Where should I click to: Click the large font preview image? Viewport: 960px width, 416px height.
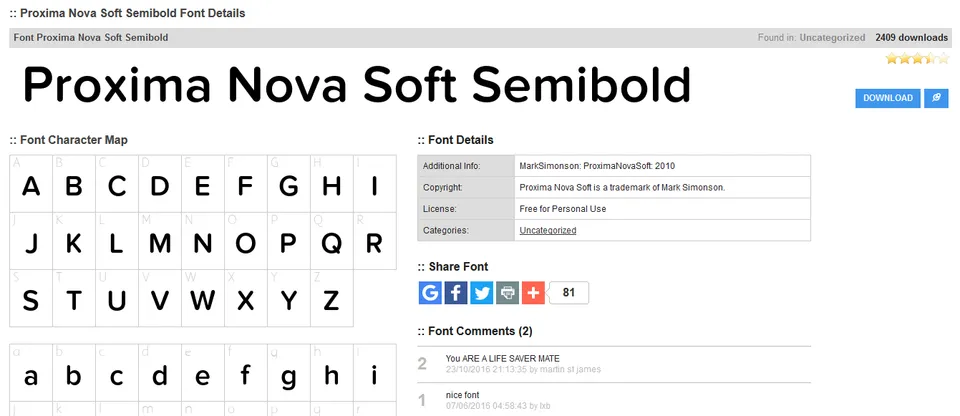pos(357,85)
